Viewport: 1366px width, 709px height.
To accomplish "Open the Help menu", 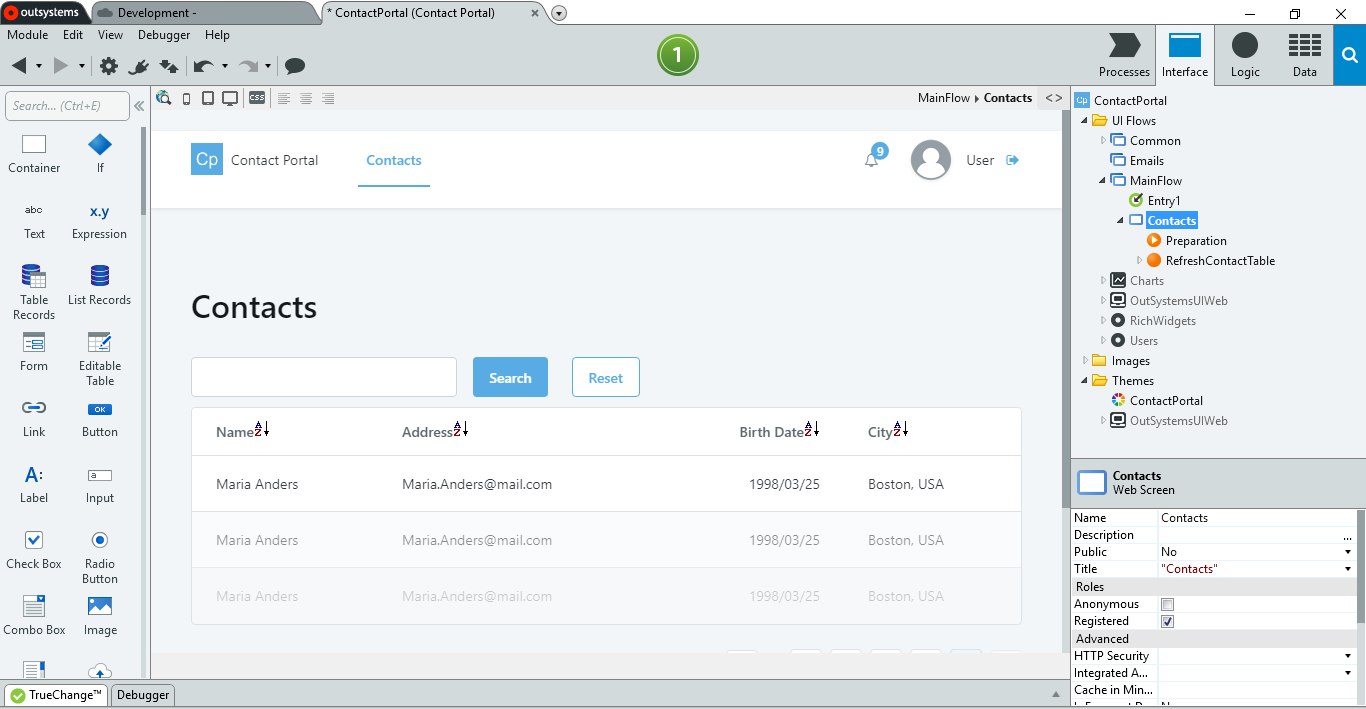I will click(217, 35).
